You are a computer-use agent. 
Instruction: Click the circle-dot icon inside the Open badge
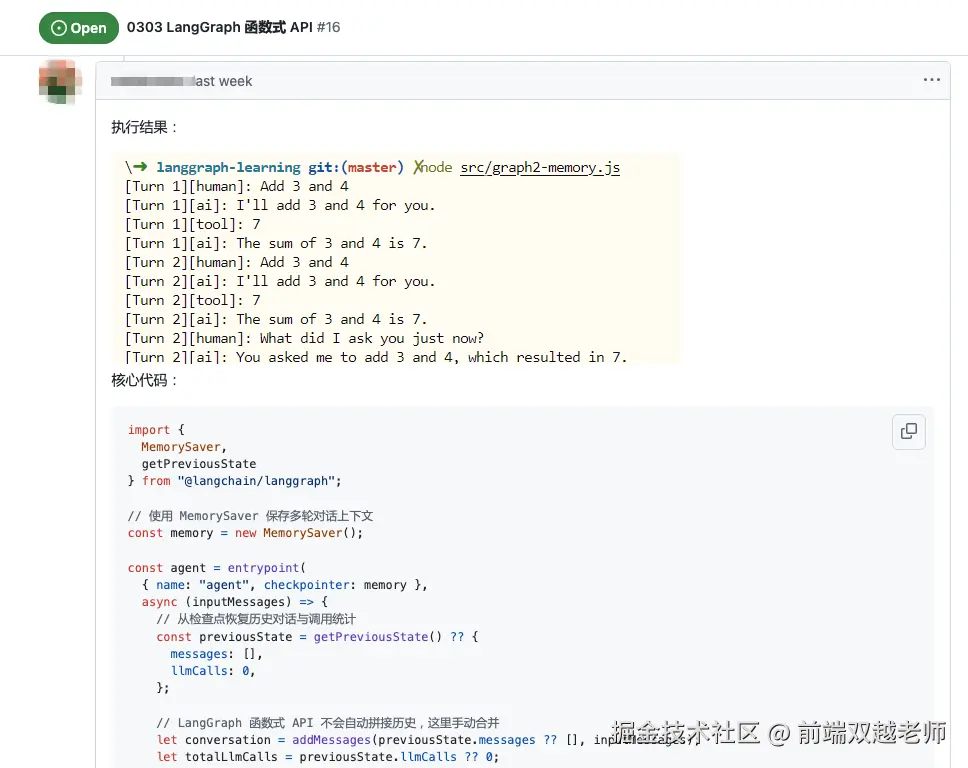59,28
